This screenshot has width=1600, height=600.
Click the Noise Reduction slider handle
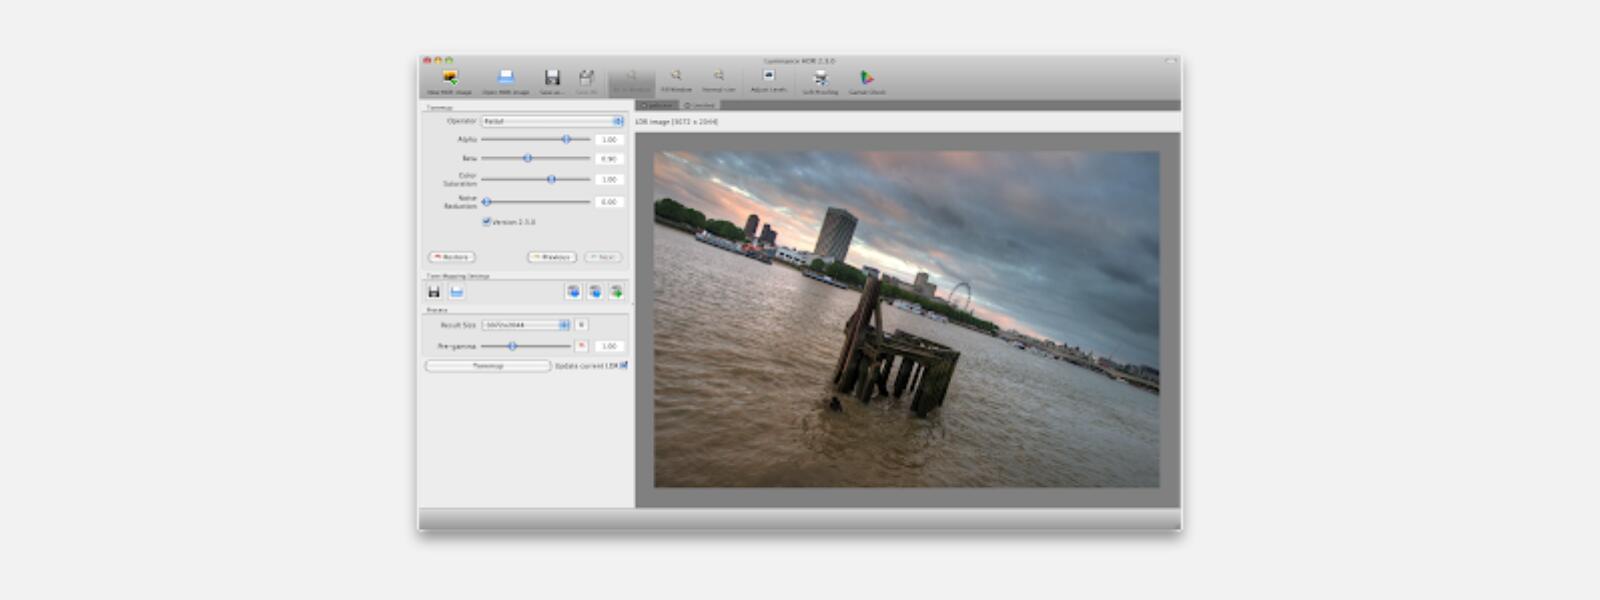tap(487, 201)
